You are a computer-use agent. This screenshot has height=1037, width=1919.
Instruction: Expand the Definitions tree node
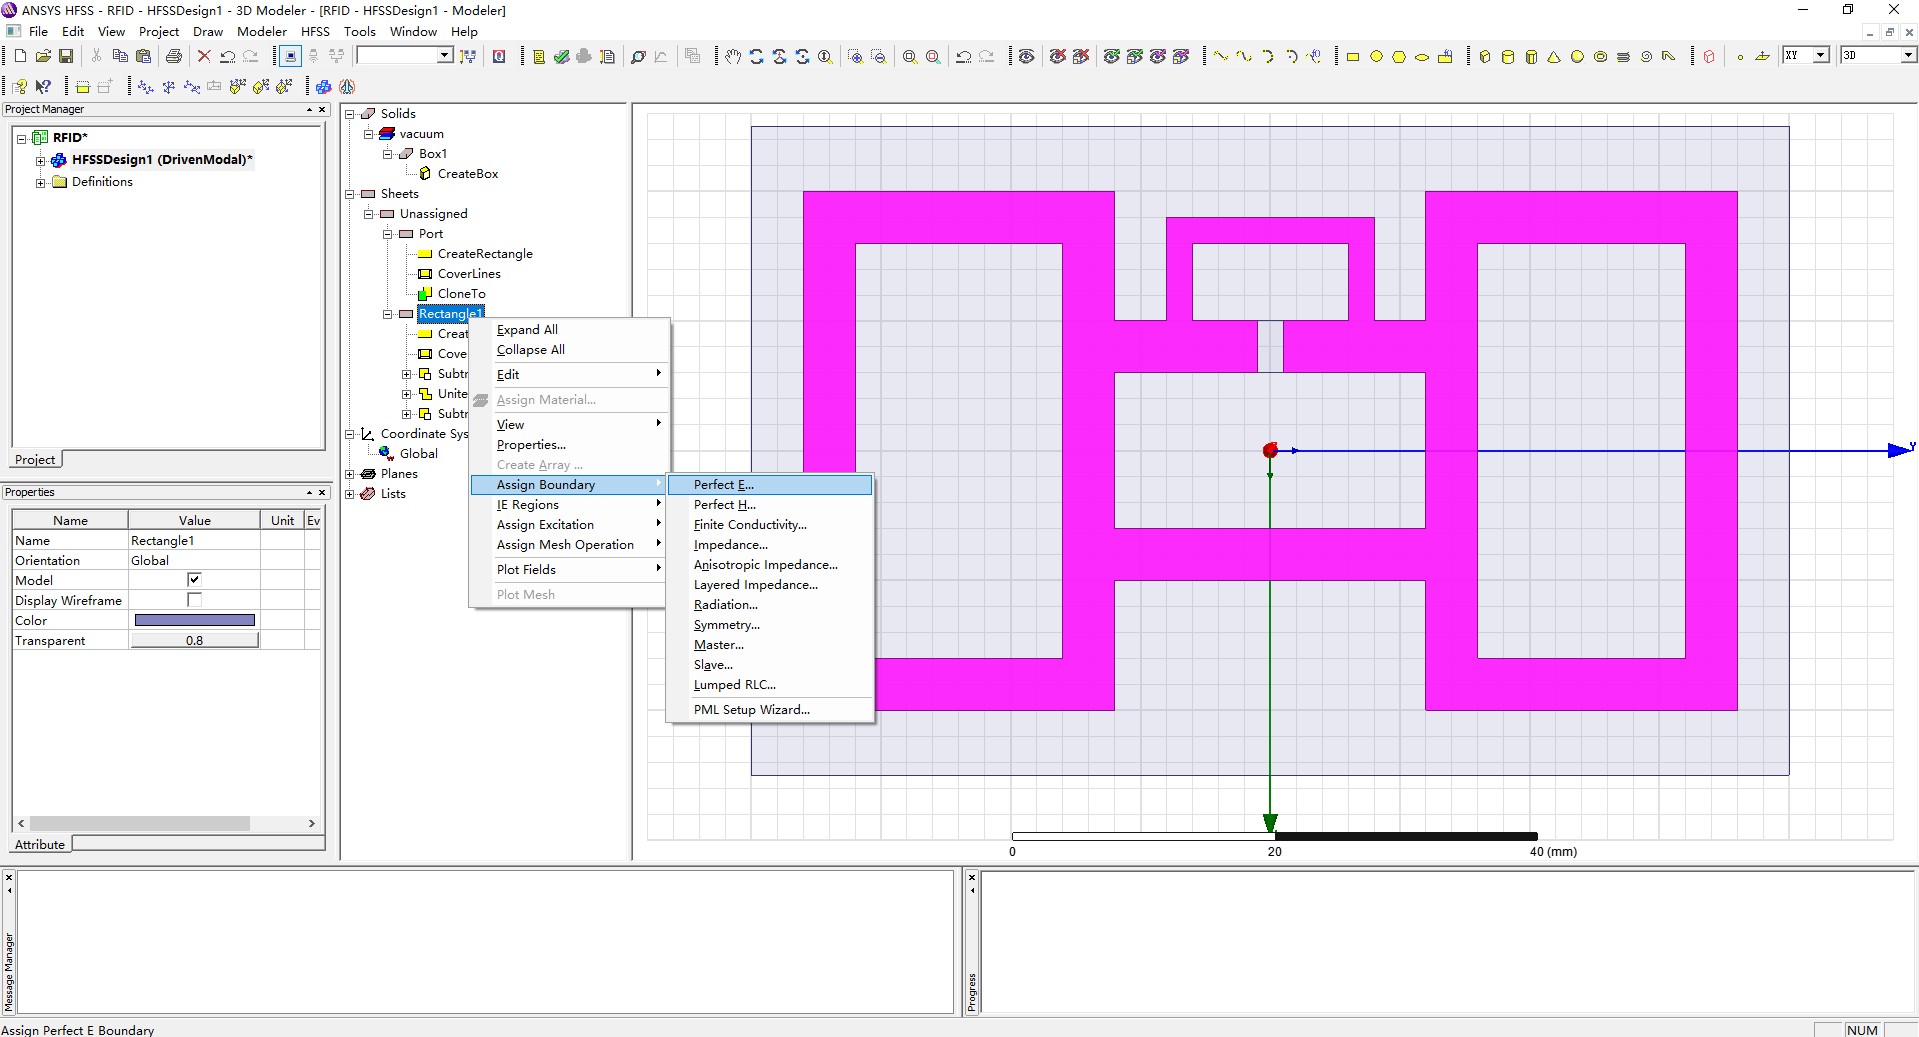click(41, 182)
